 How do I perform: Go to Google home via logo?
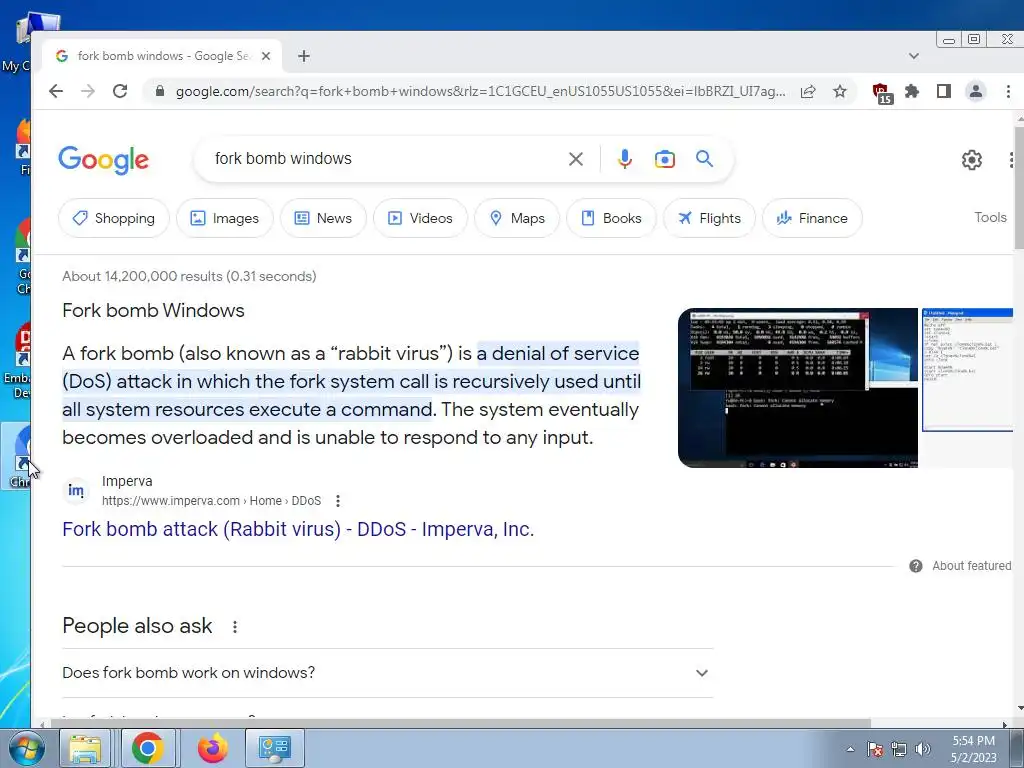(103, 159)
